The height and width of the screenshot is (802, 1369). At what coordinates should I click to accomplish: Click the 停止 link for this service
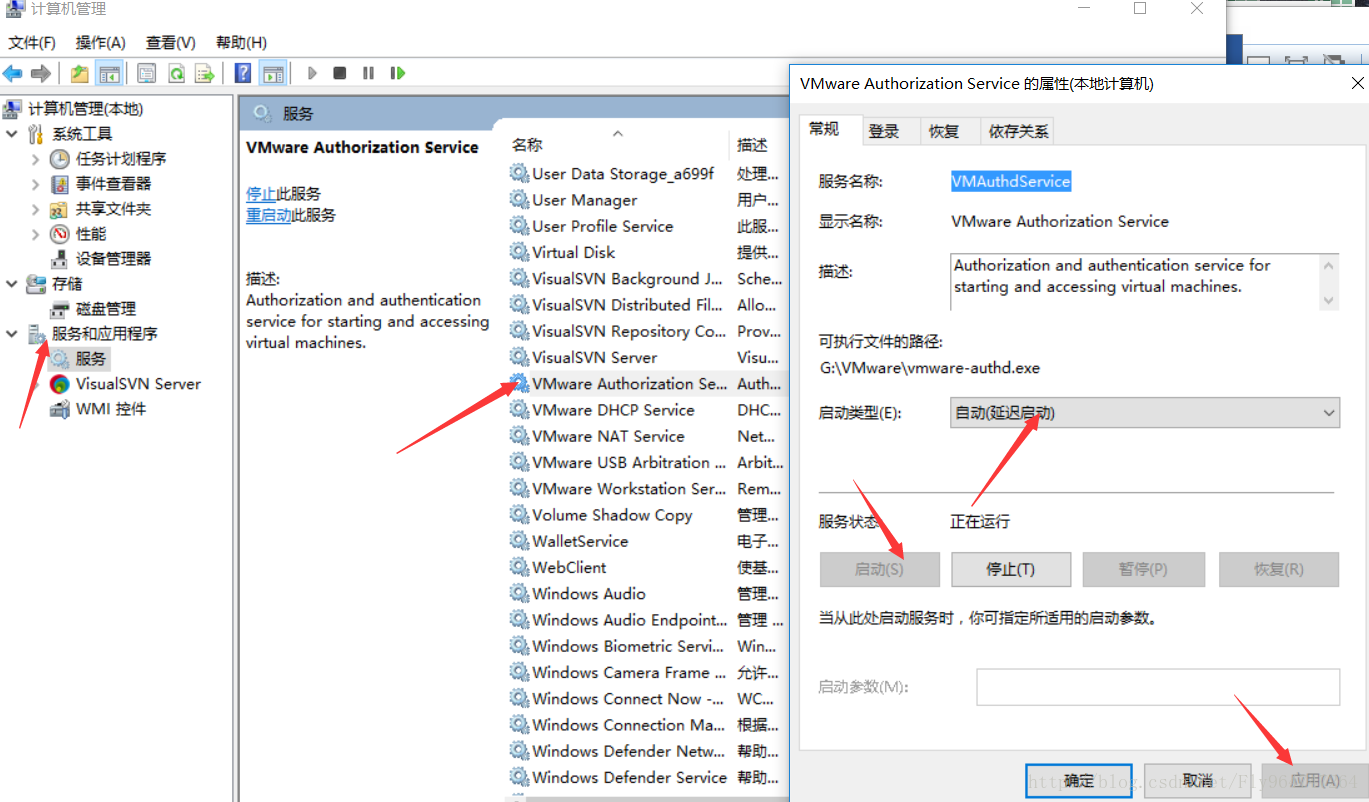(x=261, y=193)
